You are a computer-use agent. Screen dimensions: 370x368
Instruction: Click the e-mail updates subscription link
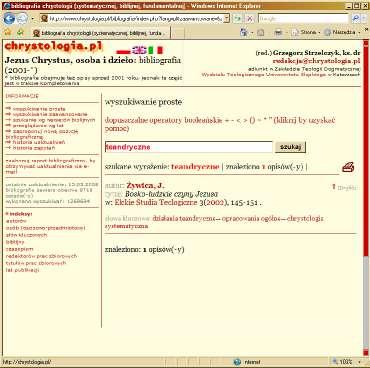[x=50, y=166]
